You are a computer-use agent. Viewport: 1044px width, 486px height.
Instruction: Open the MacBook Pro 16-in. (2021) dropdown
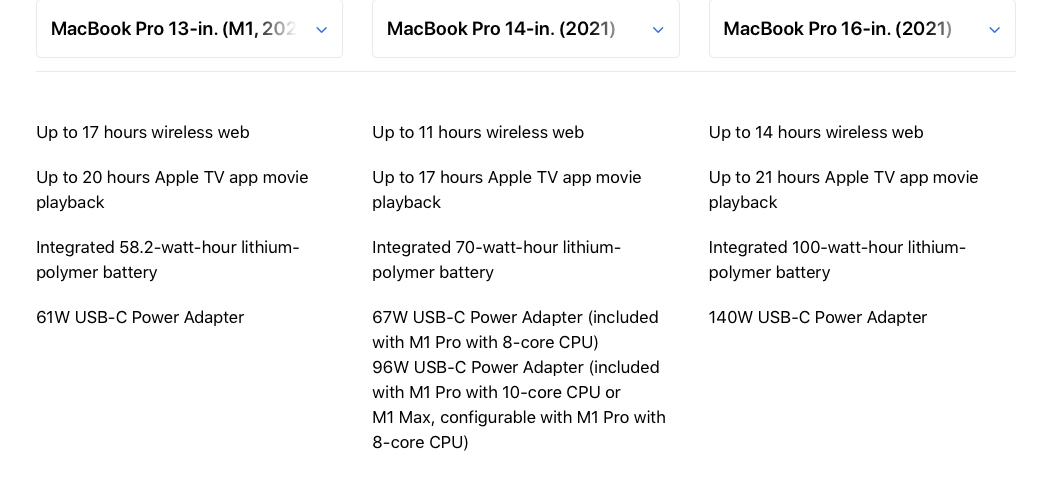pos(837,29)
